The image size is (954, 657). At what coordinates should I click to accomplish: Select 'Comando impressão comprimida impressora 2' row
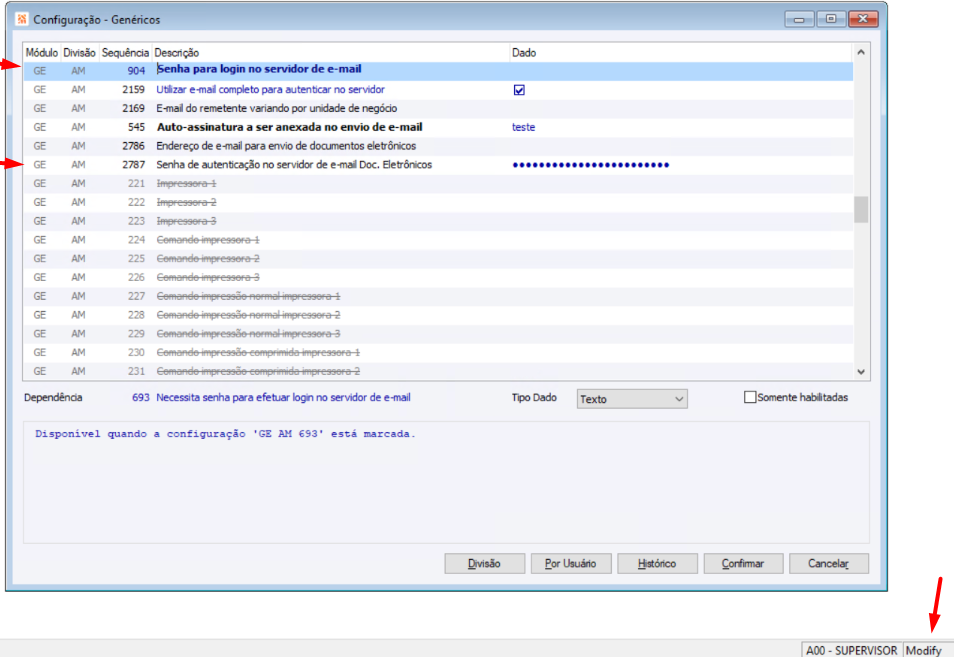(438, 371)
